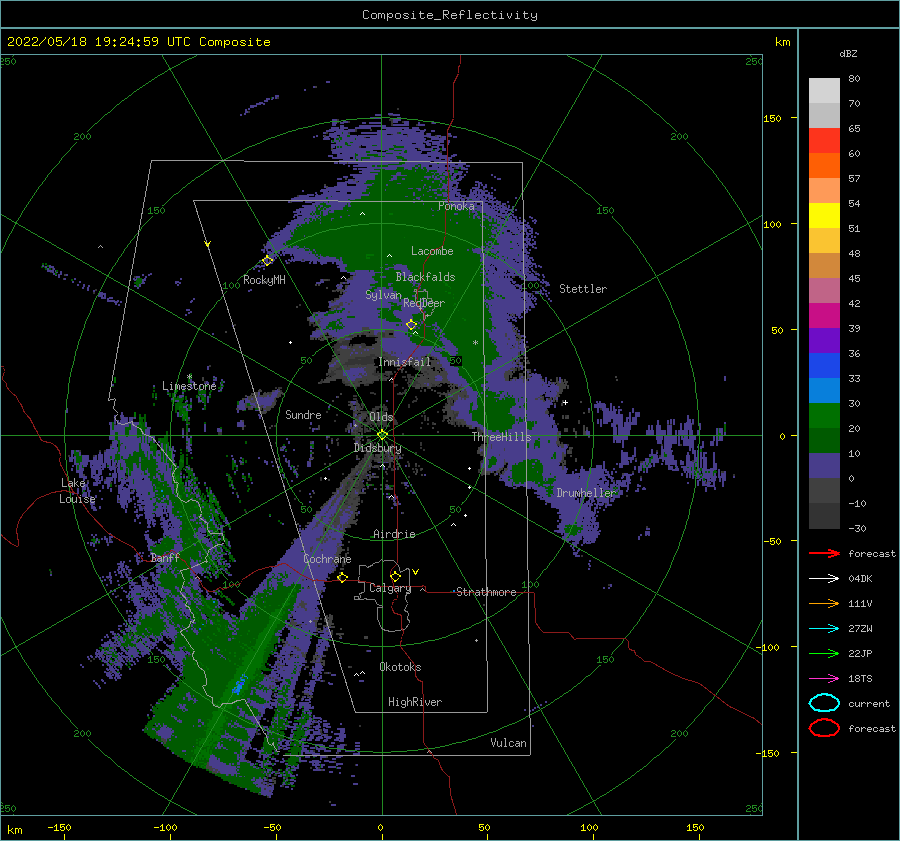This screenshot has width=900, height=841.
Task: Click the Okotoks city label
Action: point(400,667)
